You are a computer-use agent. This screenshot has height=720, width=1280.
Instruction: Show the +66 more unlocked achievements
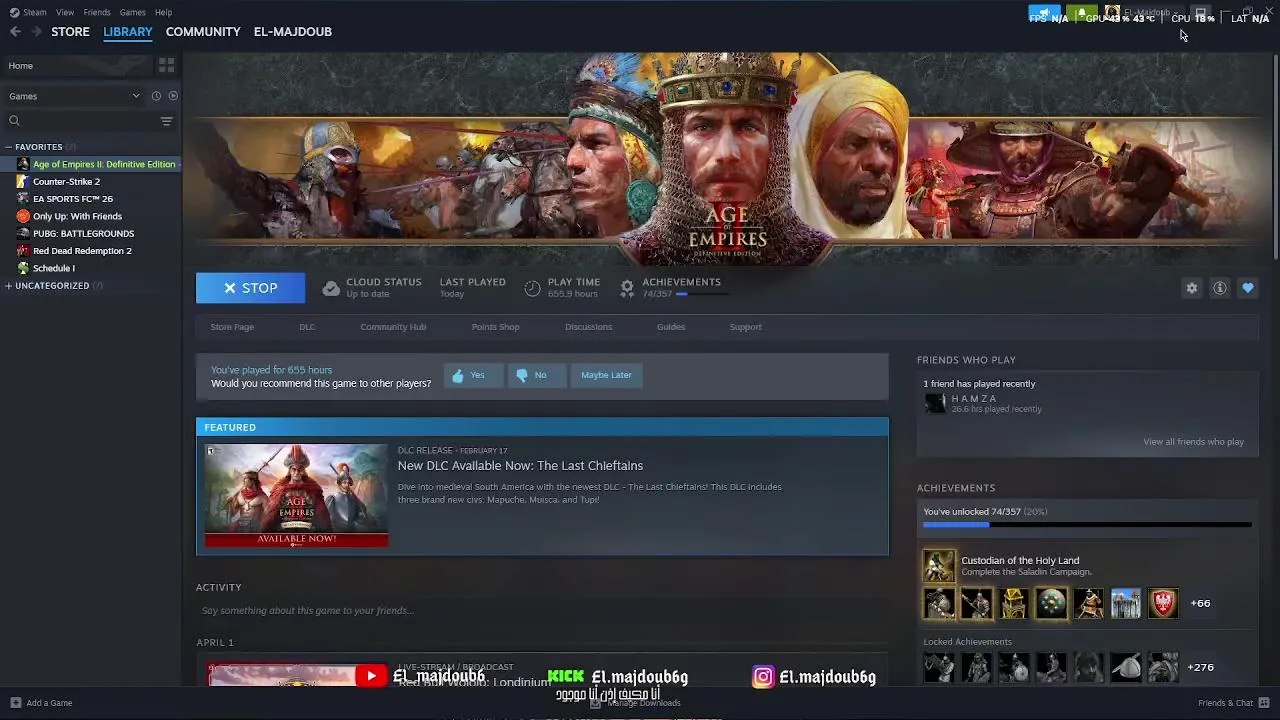tap(1200, 604)
